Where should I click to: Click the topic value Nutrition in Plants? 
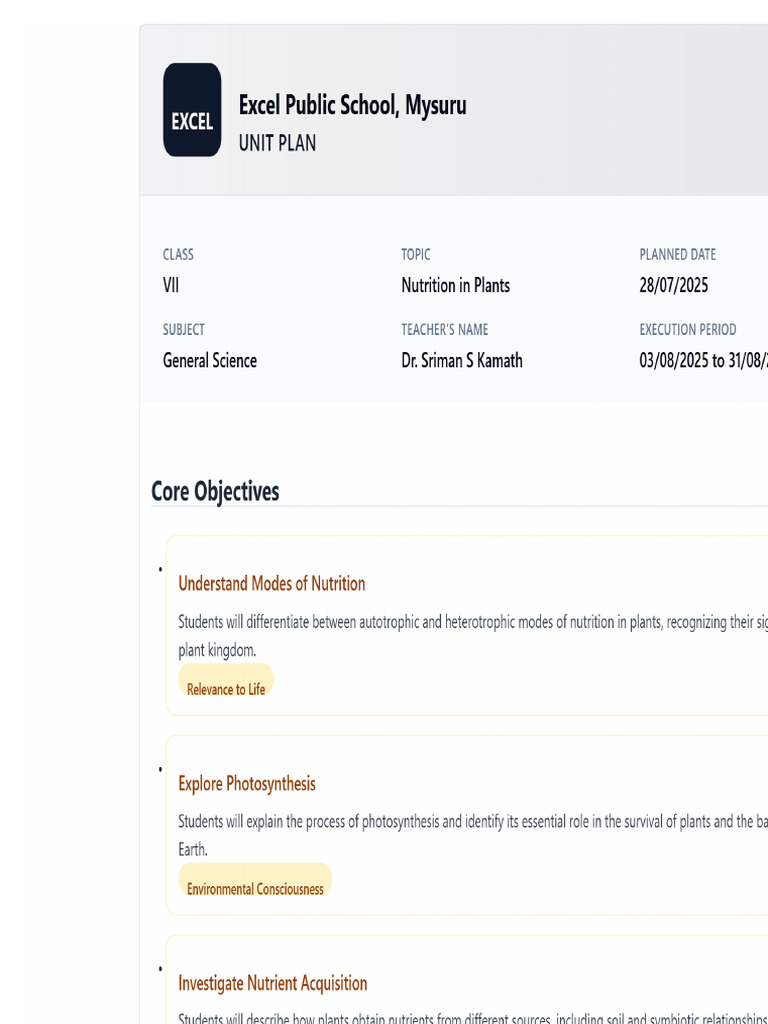[x=455, y=285]
